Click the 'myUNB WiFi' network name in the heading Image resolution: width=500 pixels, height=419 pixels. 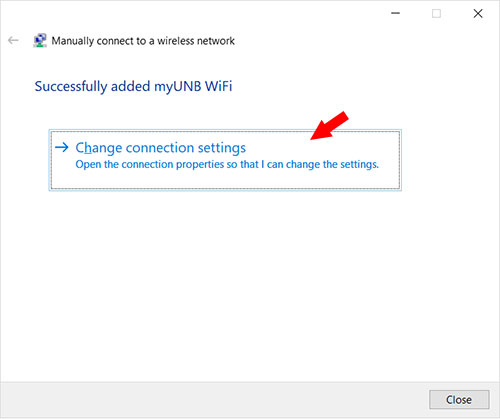(x=193, y=86)
